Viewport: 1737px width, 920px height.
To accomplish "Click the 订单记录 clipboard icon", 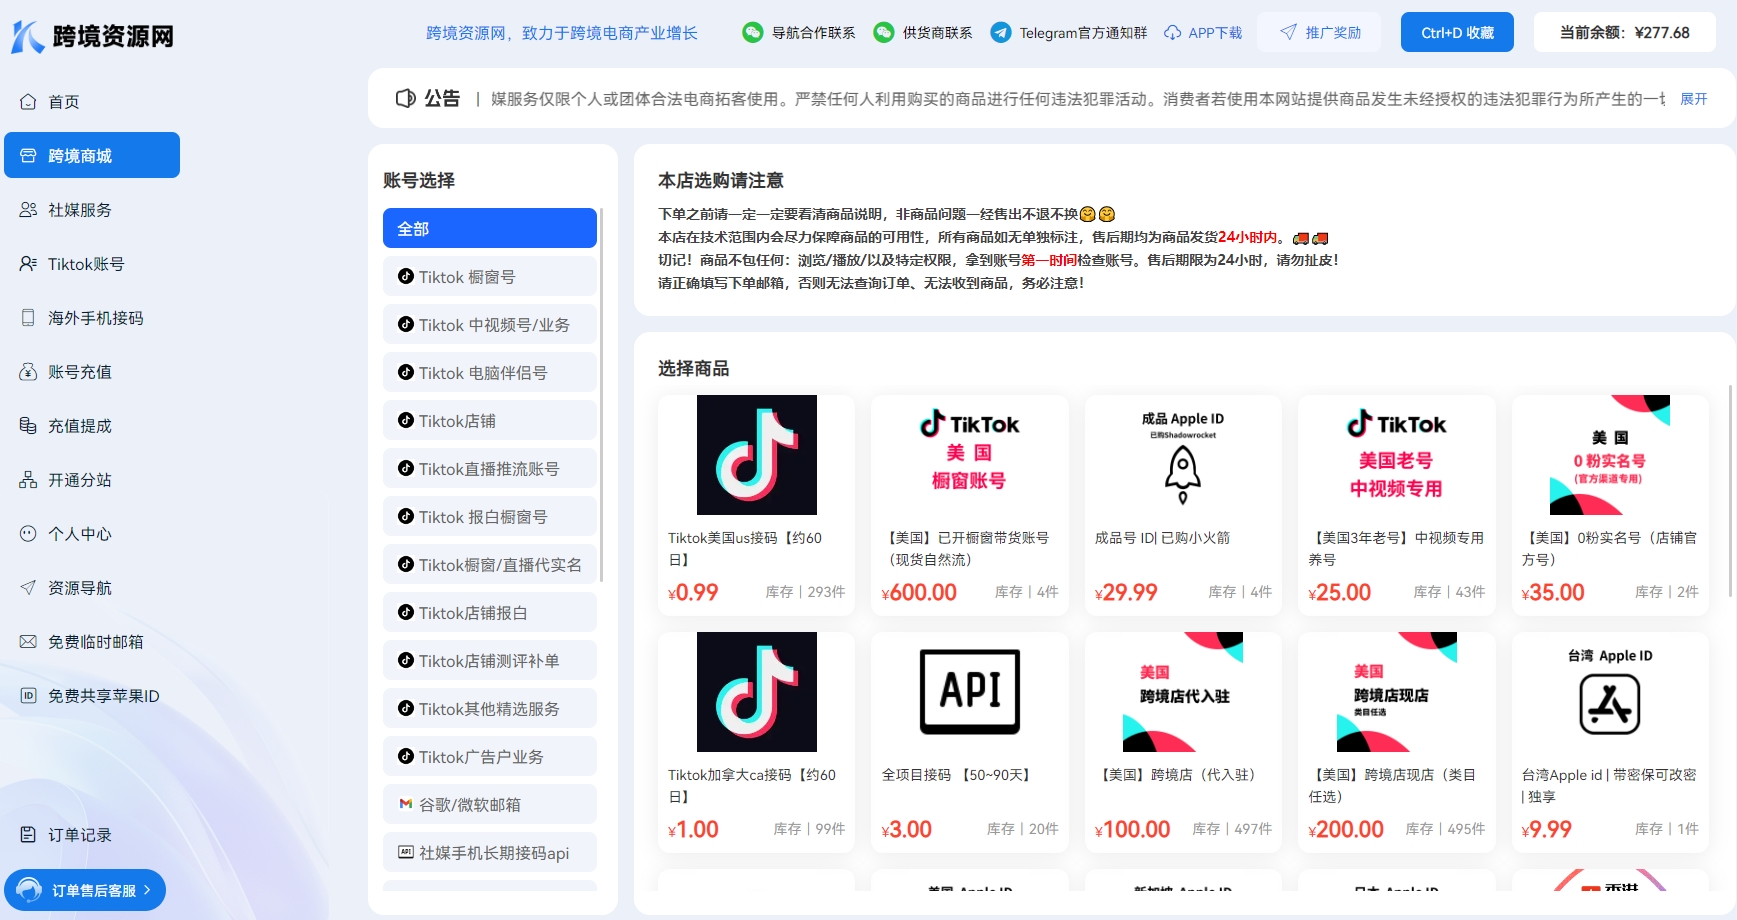I will pyautogui.click(x=28, y=835).
